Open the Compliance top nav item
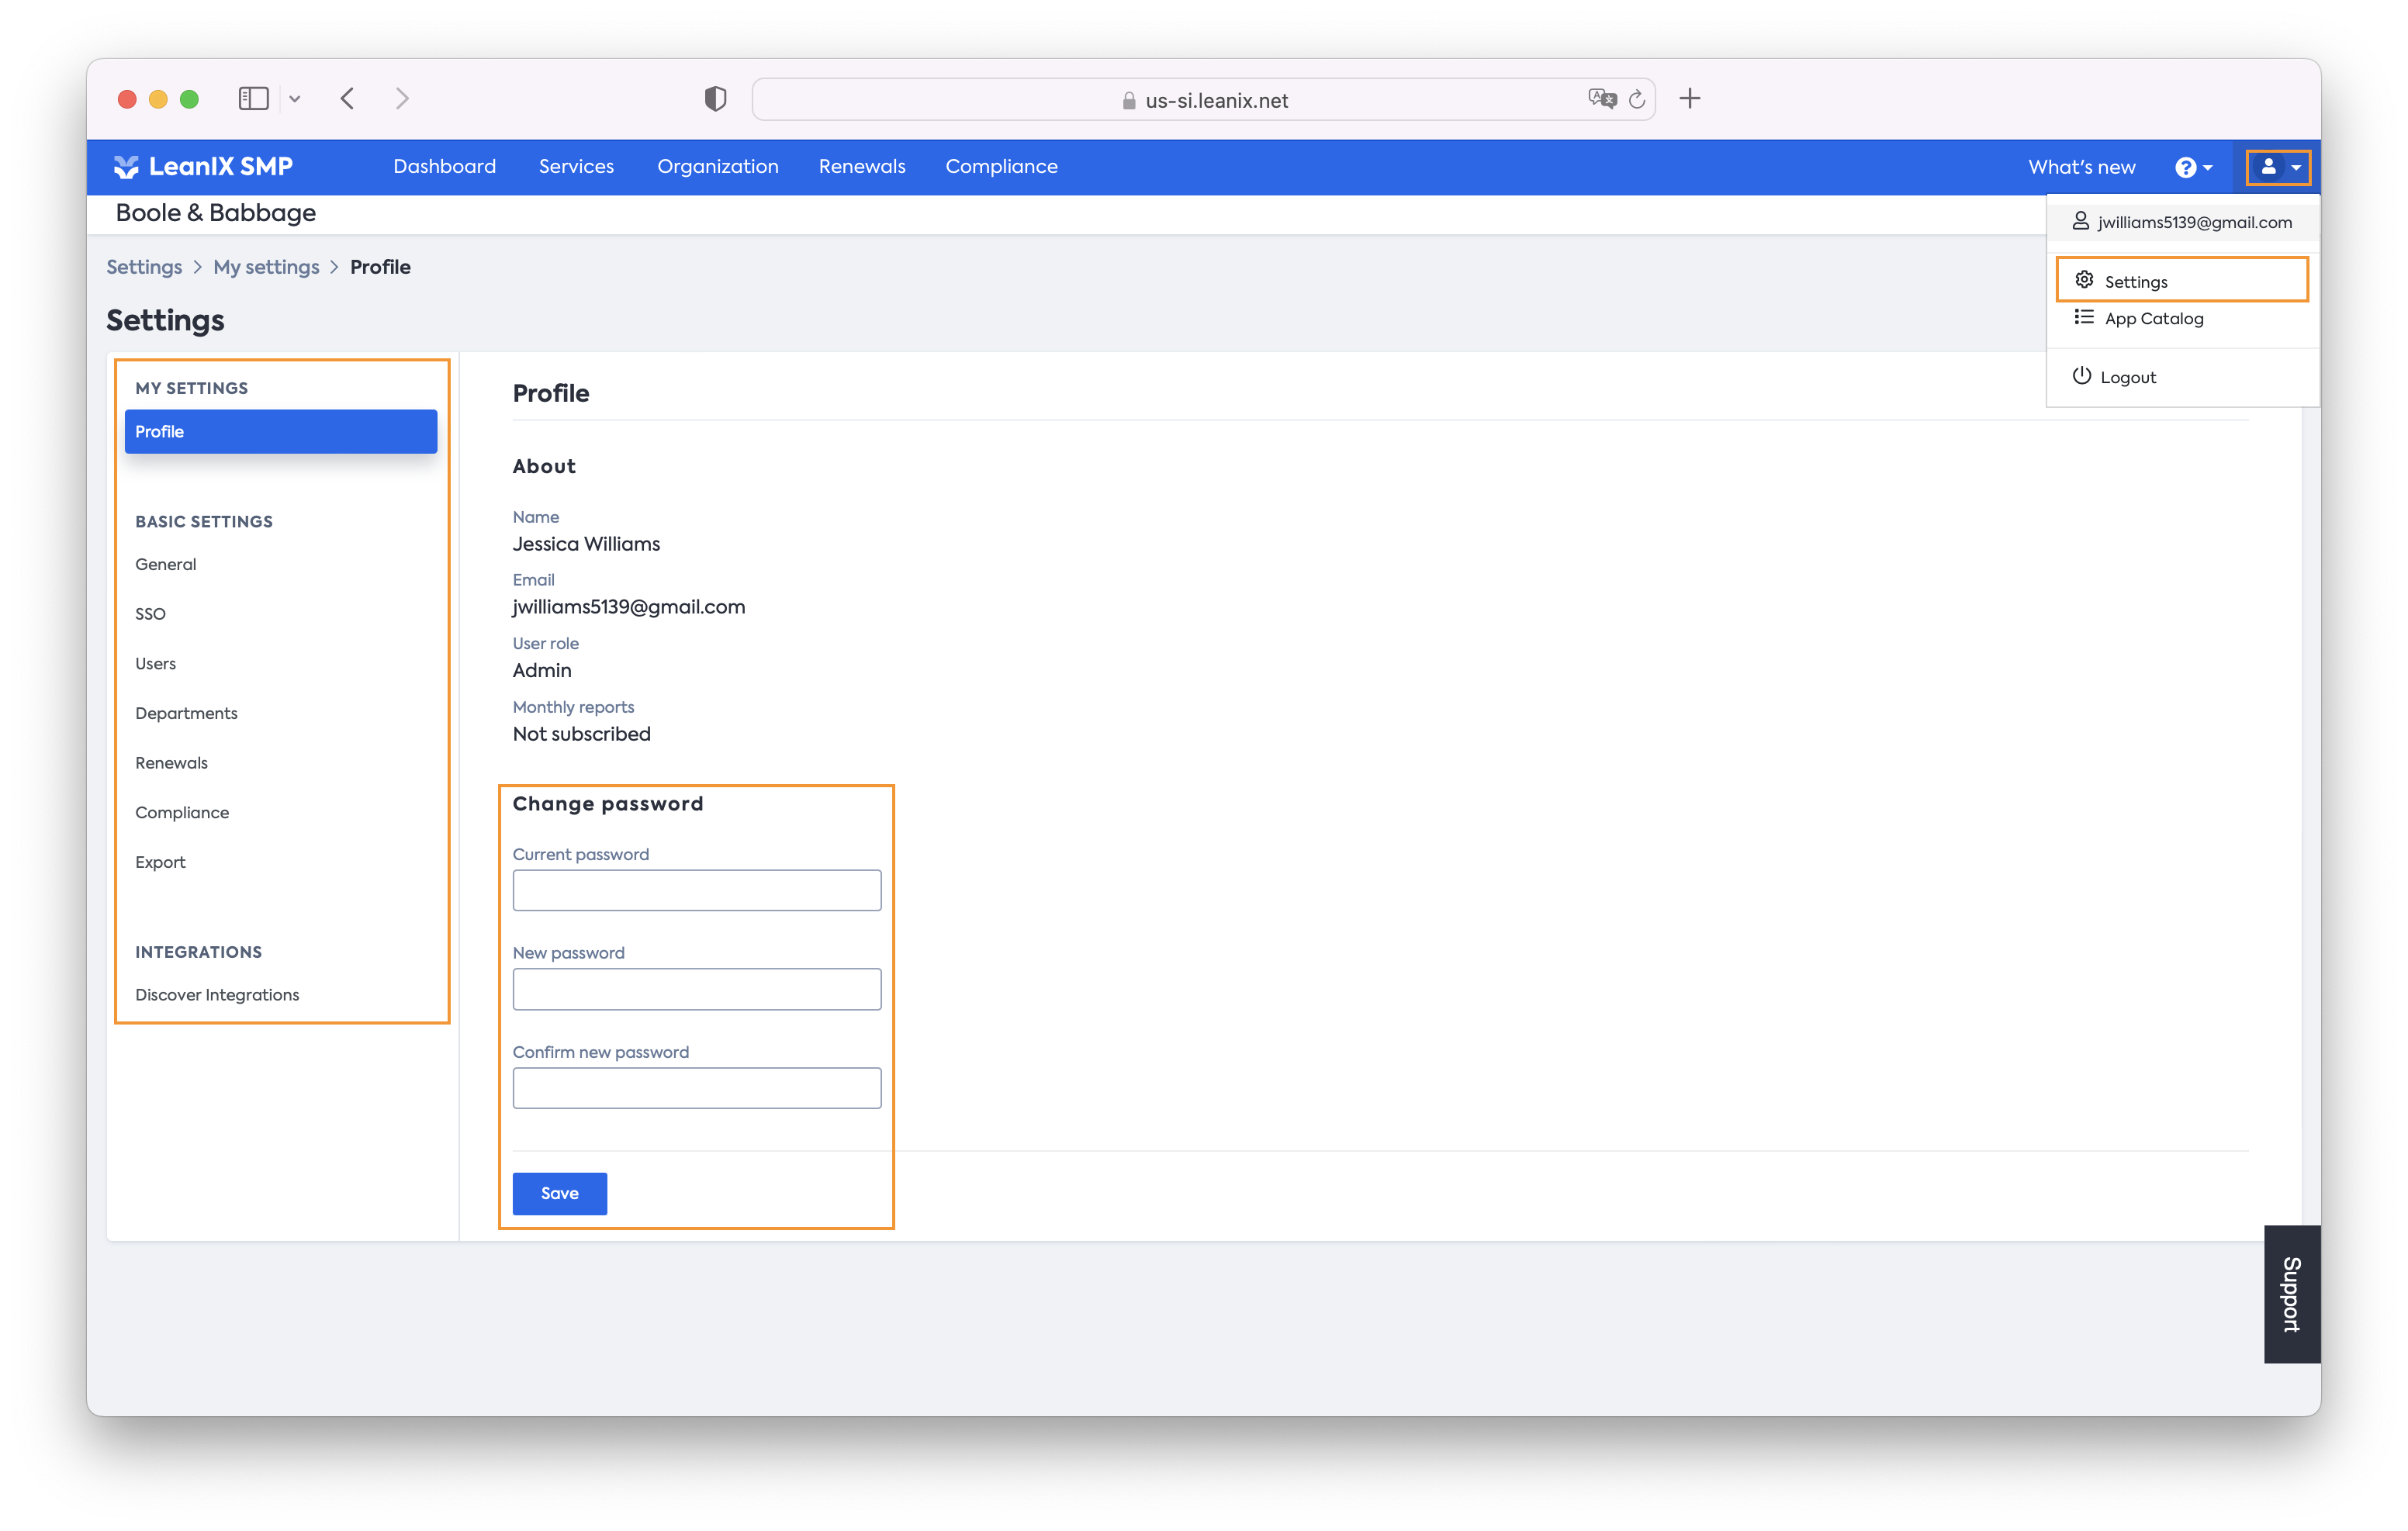Screen dimensions: 2408x1531 (x=1001, y=166)
